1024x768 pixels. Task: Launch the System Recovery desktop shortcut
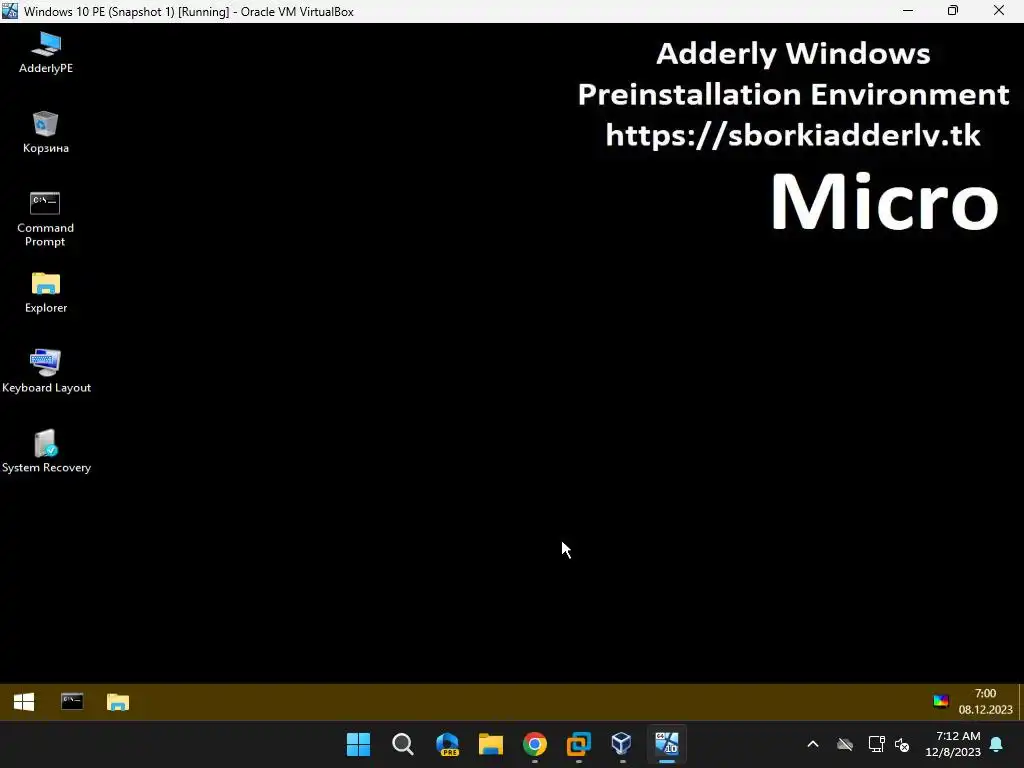click(46, 451)
